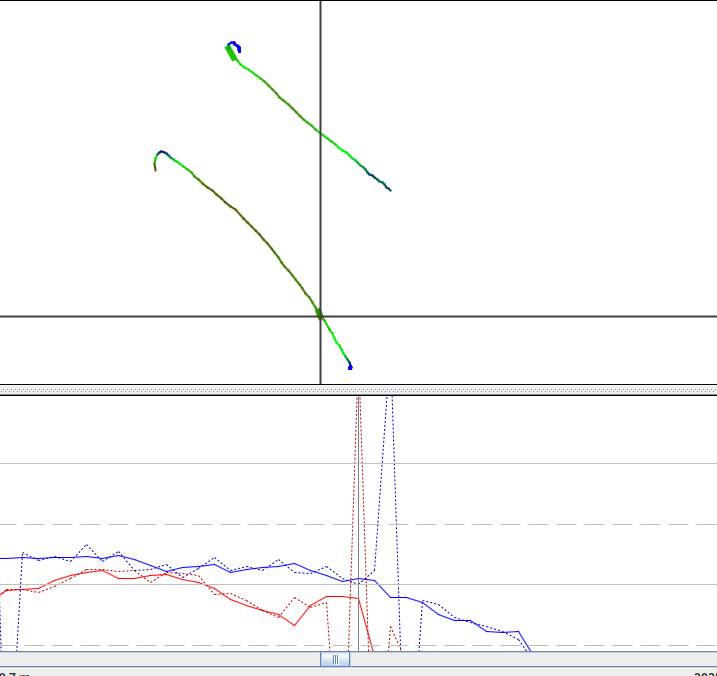Click the solid red line at chart's left edge
Screen dimensions: 717x676
pos(4,592)
